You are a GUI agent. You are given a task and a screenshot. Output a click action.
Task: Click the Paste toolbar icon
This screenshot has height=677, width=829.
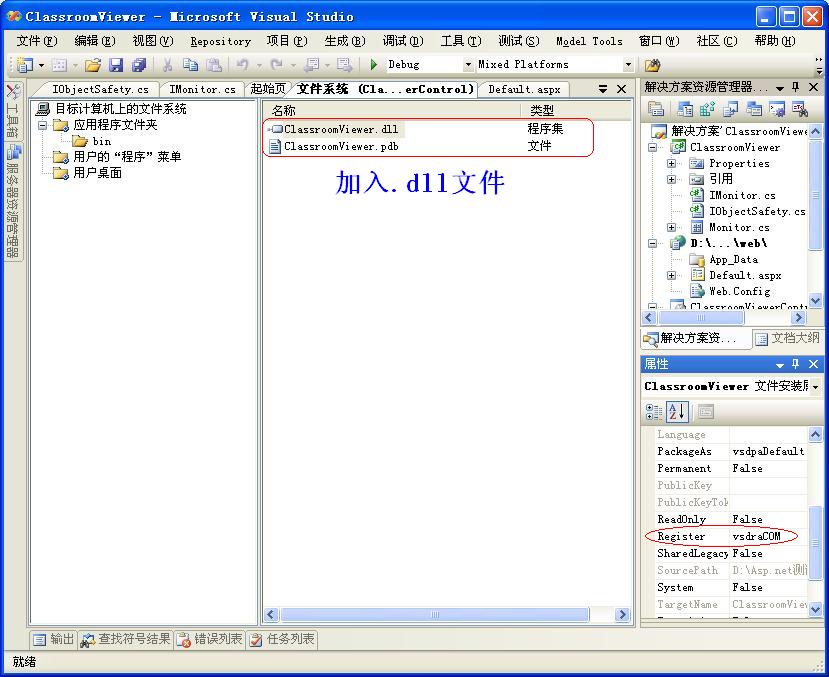pos(214,65)
